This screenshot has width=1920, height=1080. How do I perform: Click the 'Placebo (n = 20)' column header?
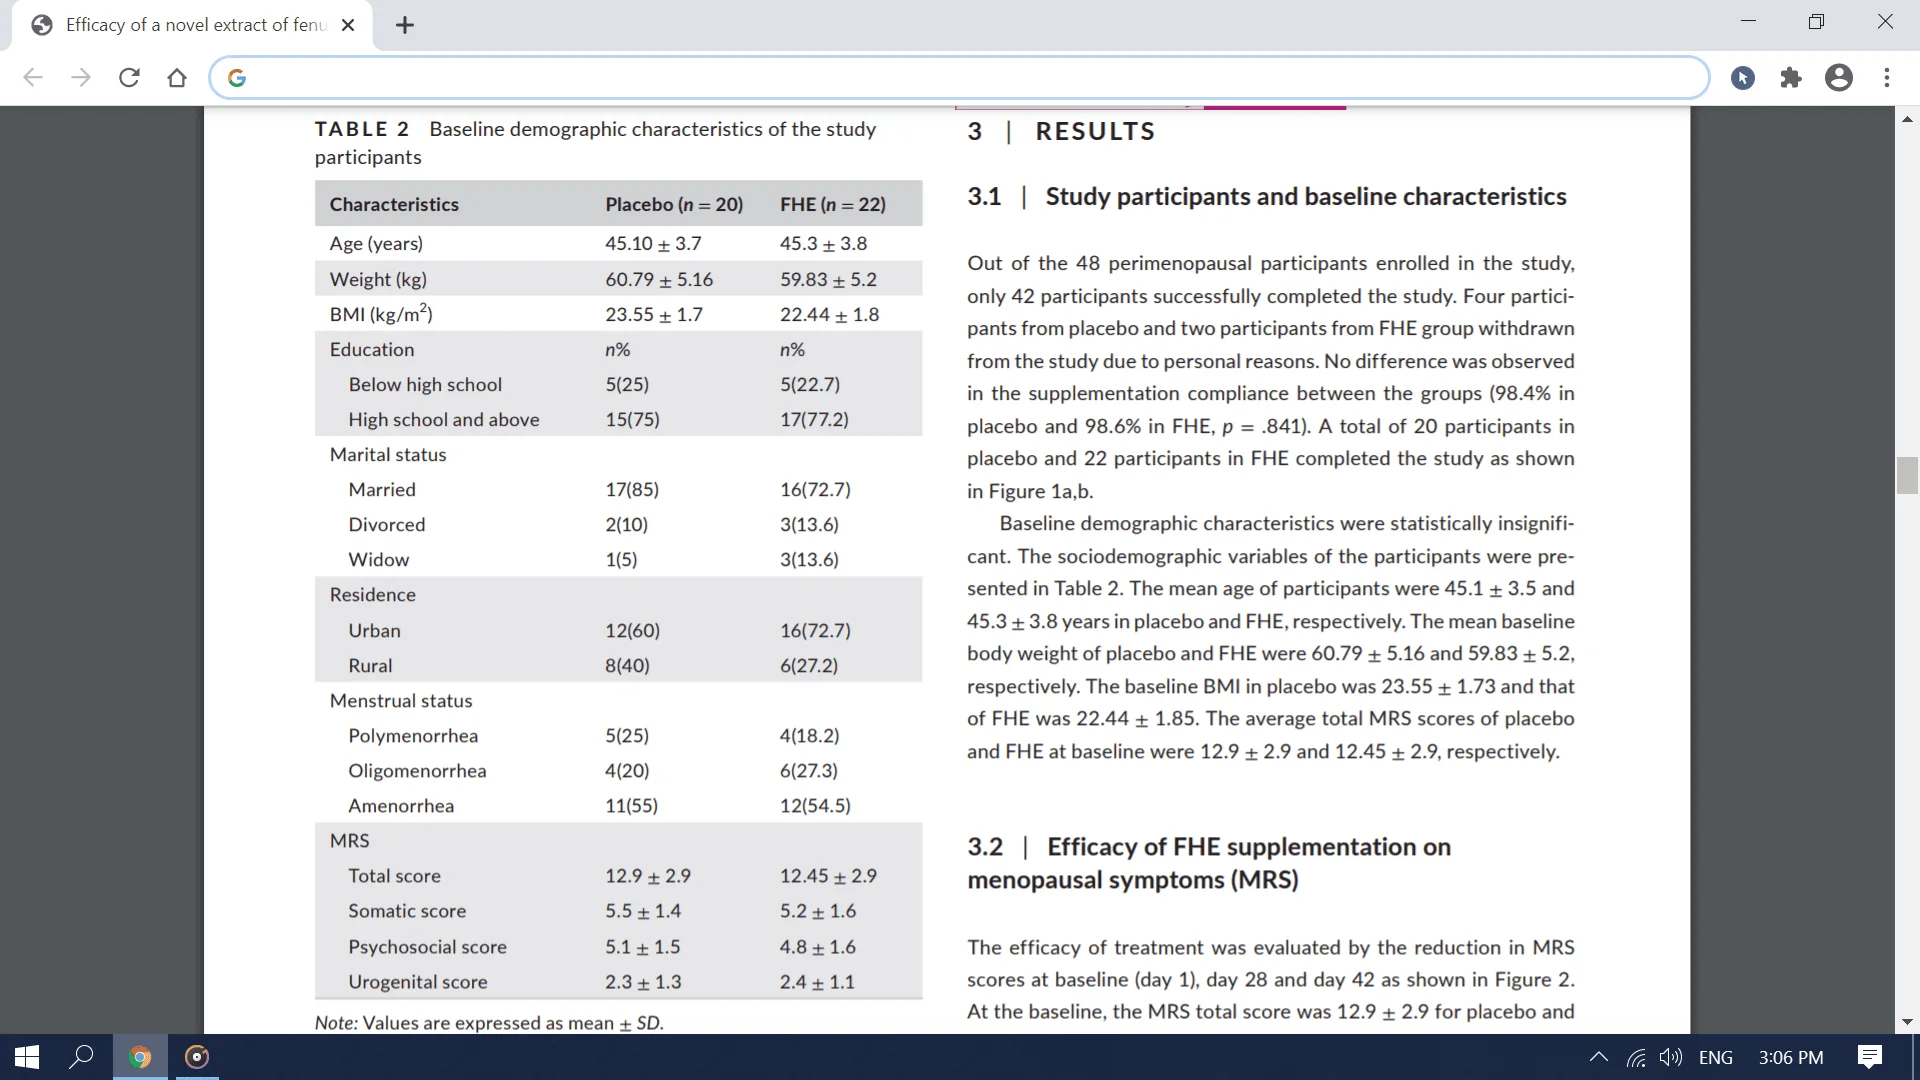[x=674, y=204]
